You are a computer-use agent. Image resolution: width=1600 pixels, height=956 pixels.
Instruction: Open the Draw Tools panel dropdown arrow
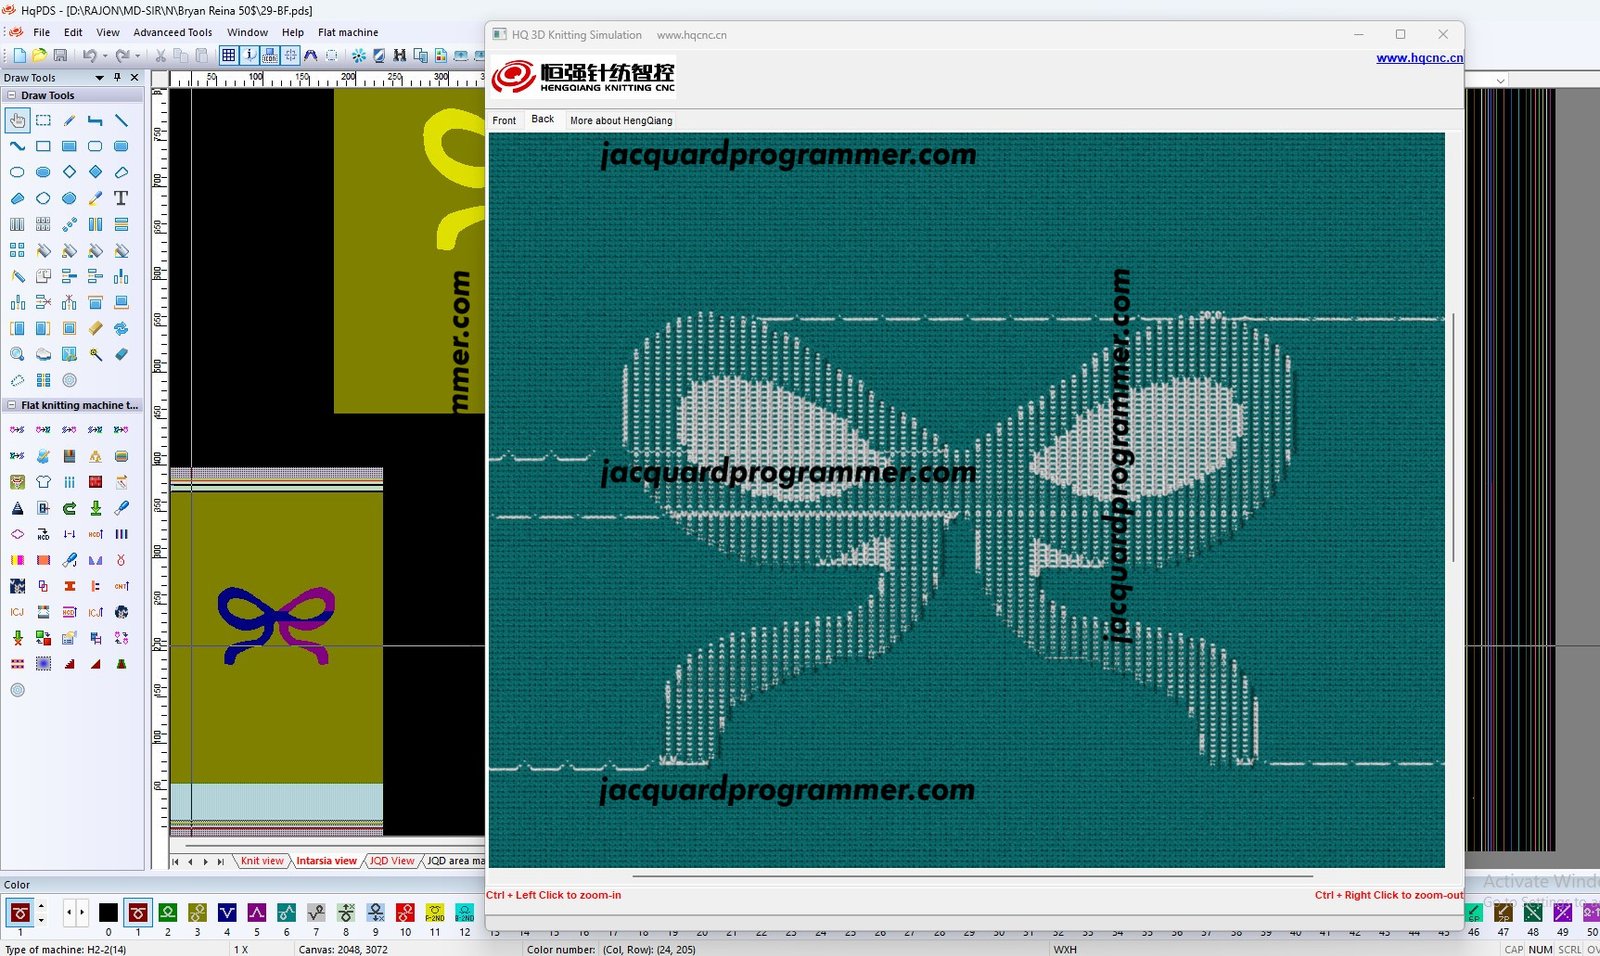(99, 77)
